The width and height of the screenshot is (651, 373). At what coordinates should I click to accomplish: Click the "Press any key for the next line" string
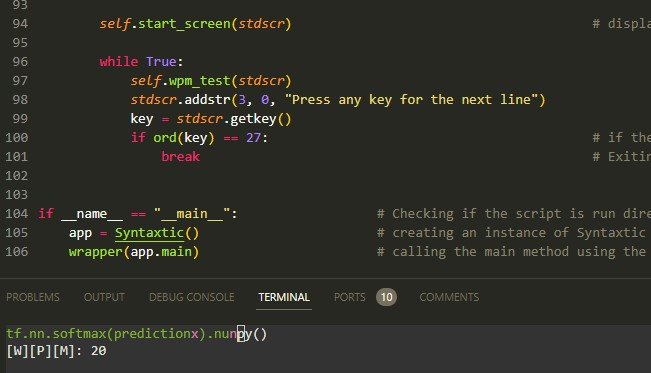pos(411,100)
